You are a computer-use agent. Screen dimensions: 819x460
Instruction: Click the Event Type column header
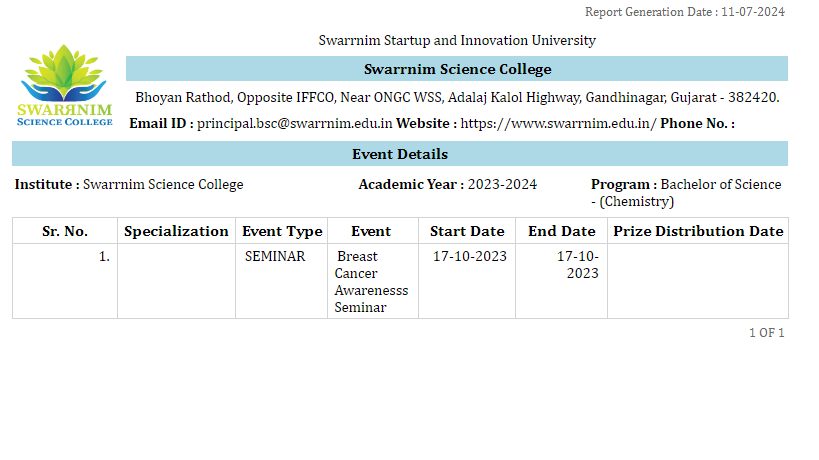point(282,231)
